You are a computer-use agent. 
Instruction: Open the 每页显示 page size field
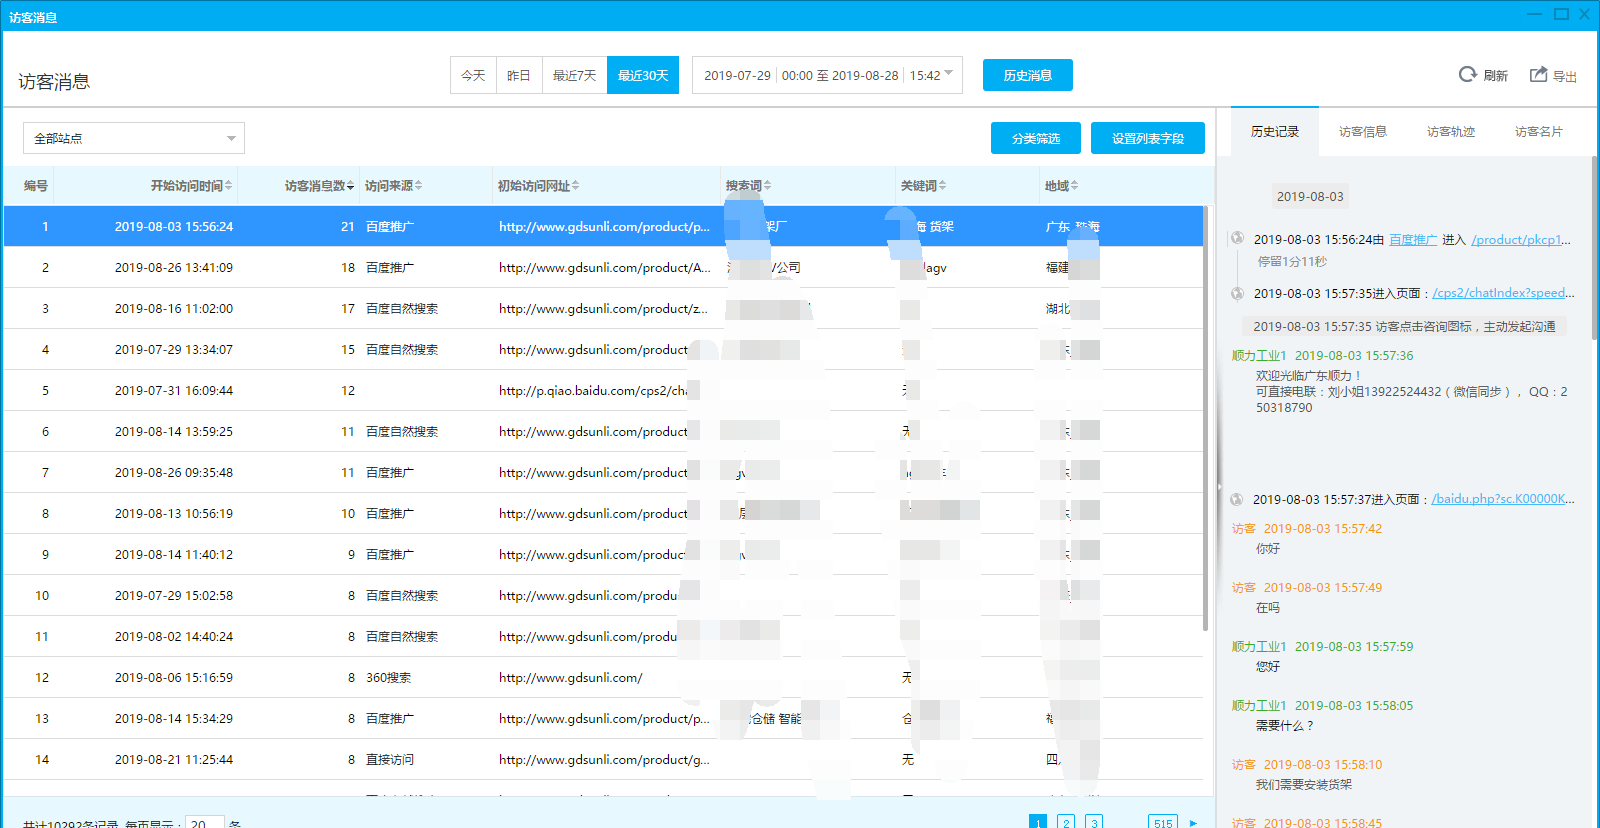pyautogui.click(x=204, y=822)
